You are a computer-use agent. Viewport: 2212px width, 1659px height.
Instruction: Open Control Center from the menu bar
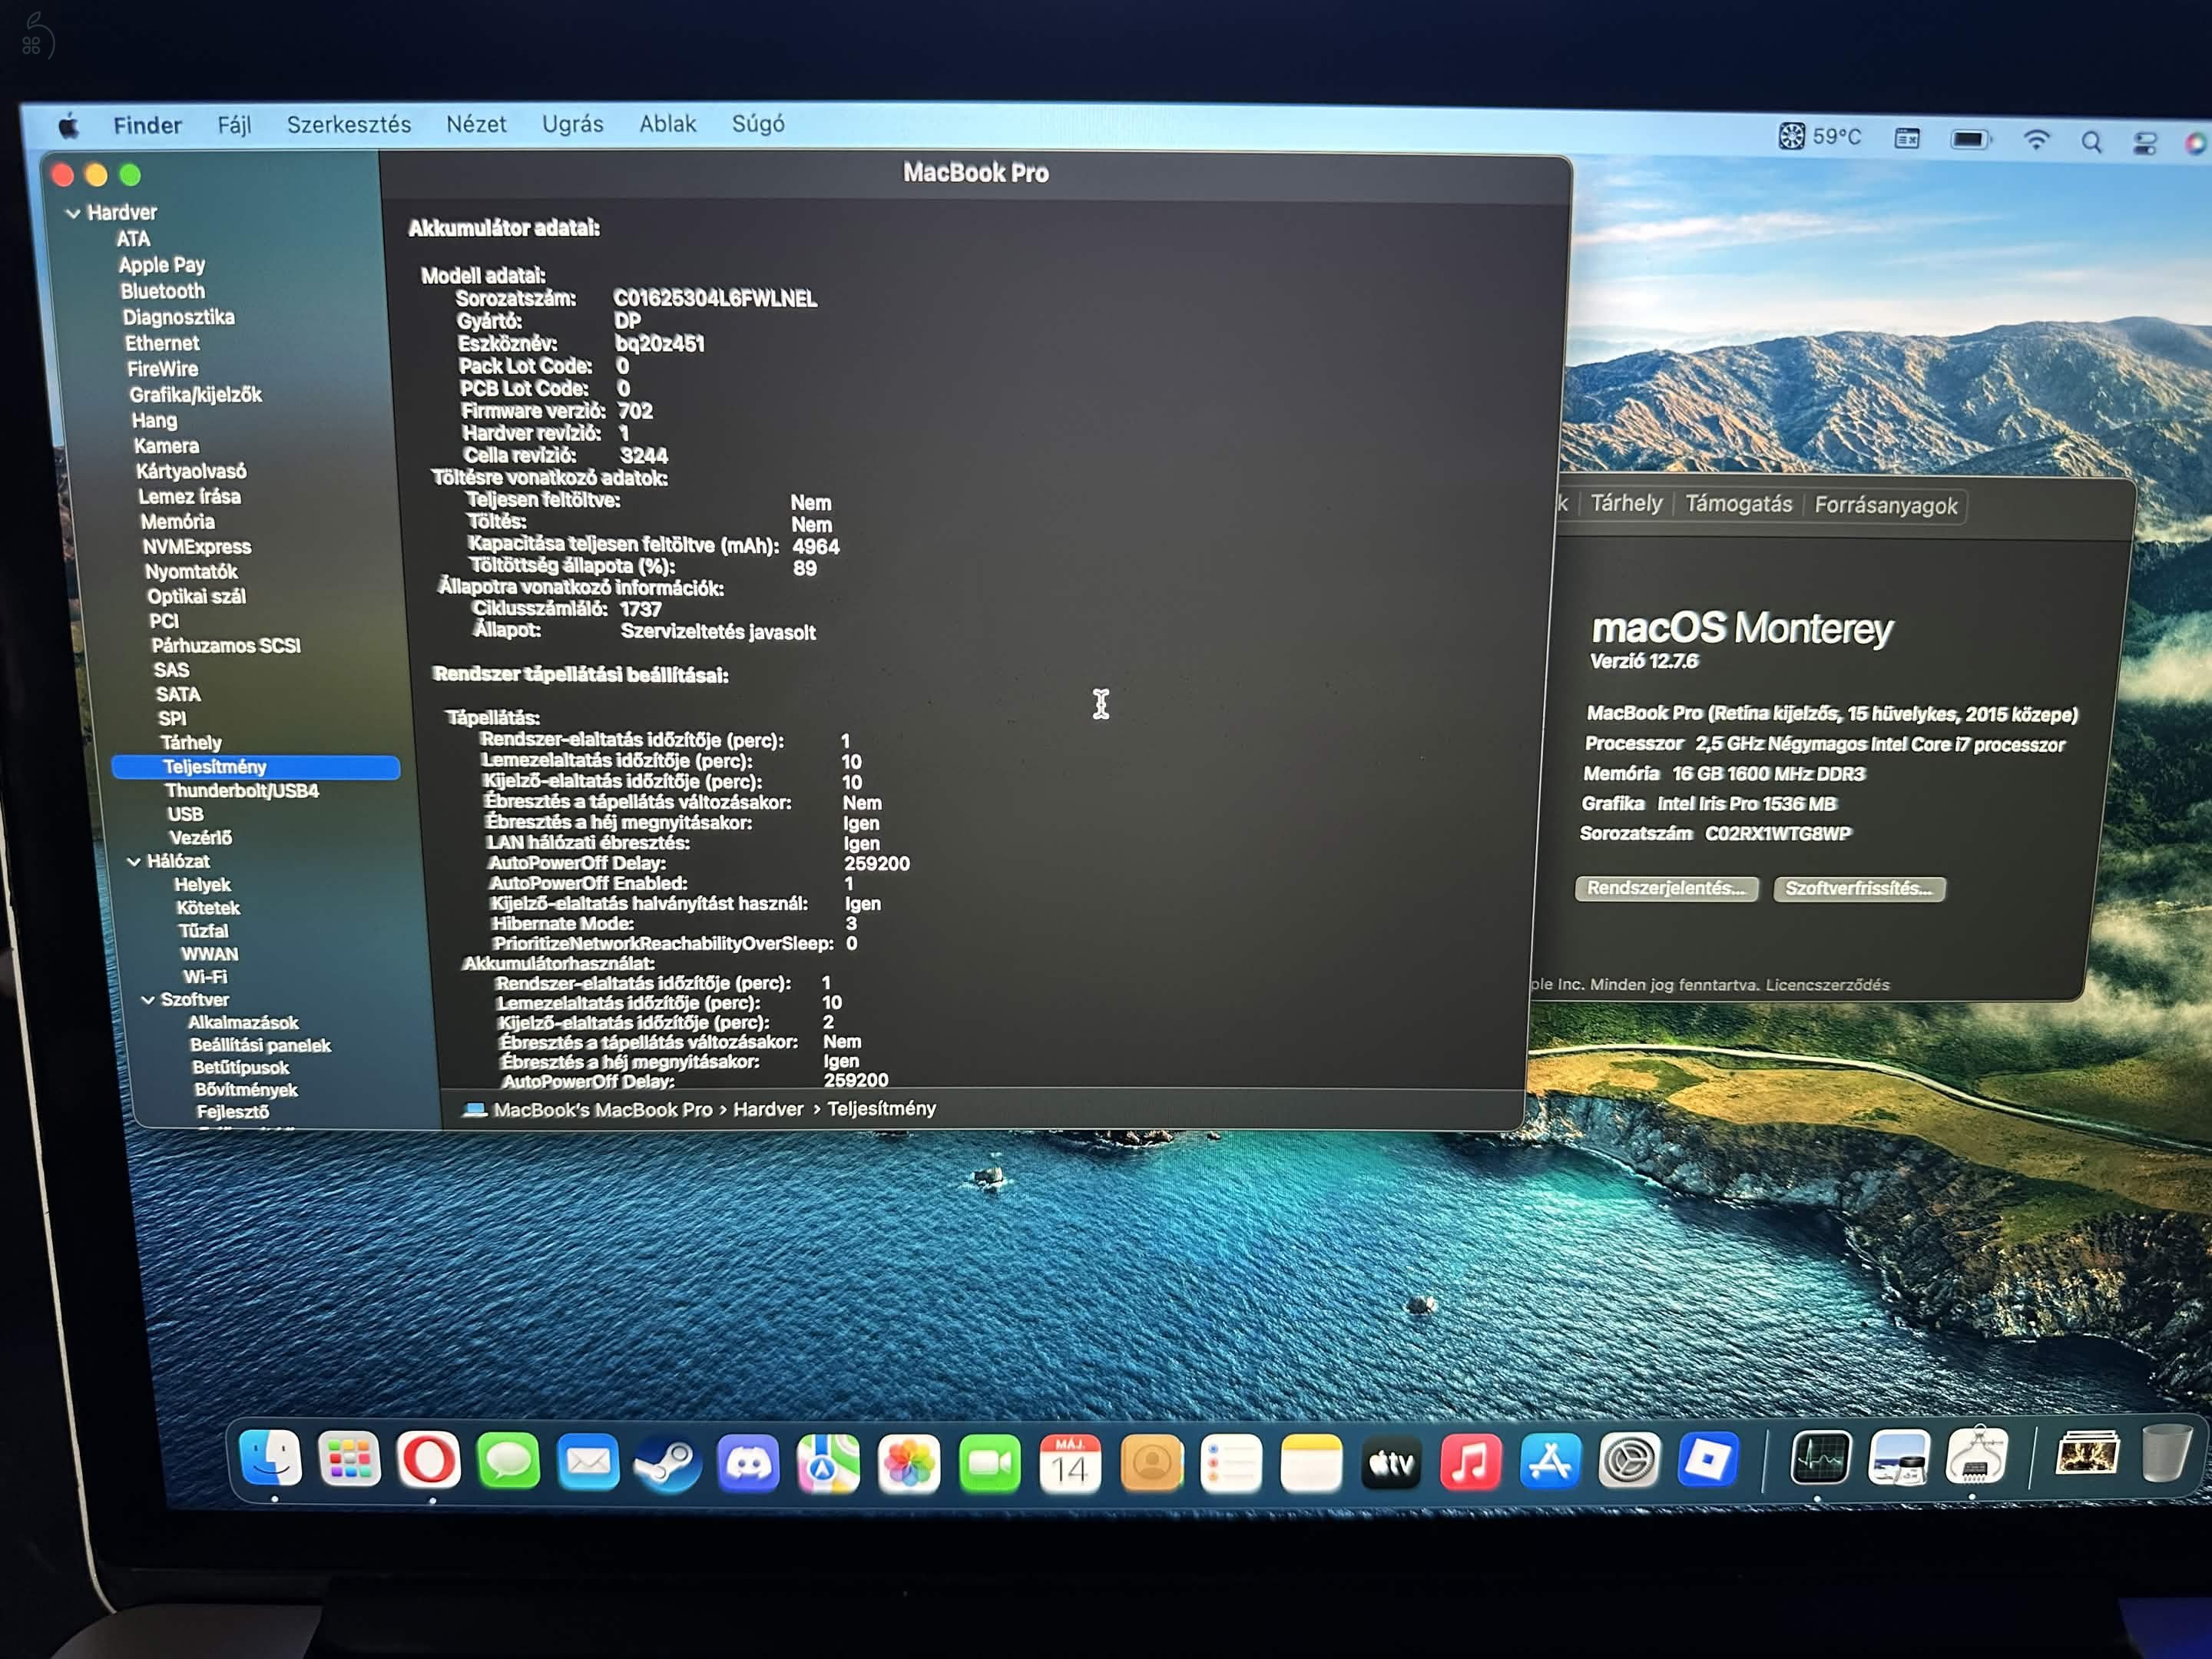pos(2144,143)
